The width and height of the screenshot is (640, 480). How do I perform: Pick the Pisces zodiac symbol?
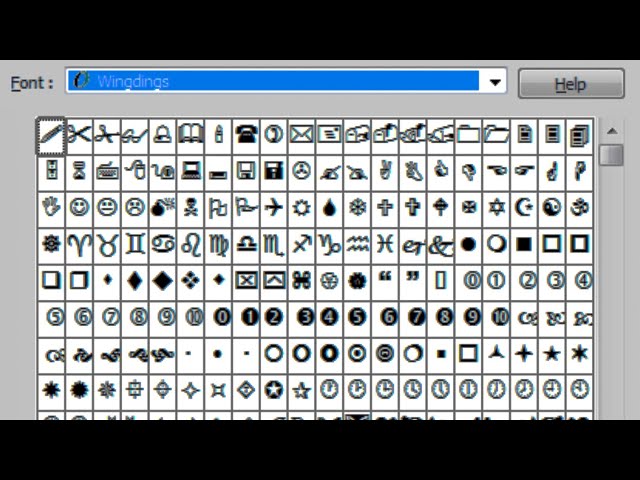pyautogui.click(x=384, y=244)
